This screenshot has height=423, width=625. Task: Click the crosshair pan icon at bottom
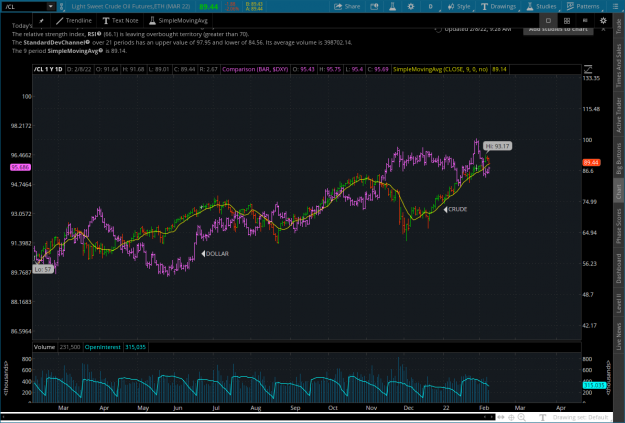tap(511, 417)
